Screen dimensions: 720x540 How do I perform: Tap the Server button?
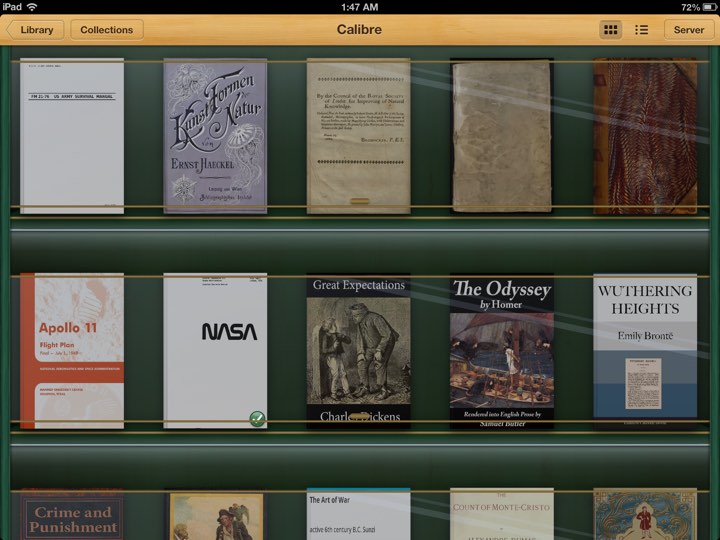pos(688,30)
